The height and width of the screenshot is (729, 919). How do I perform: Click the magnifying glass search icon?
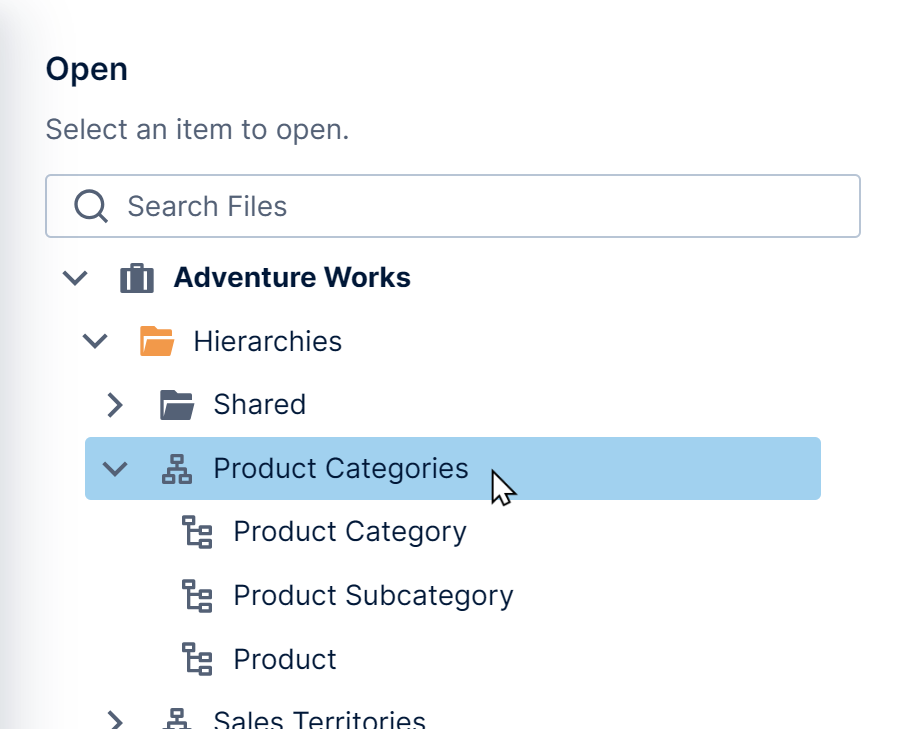90,206
